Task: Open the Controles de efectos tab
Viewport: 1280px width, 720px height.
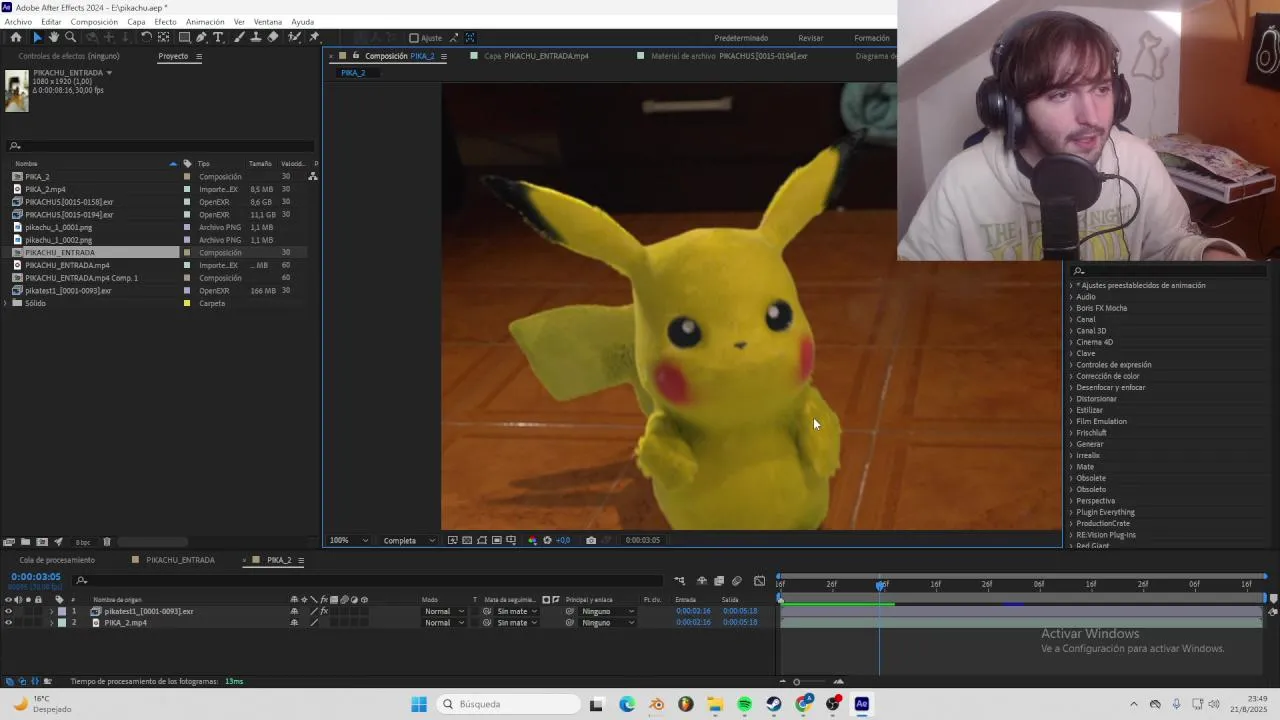Action: (x=68, y=56)
